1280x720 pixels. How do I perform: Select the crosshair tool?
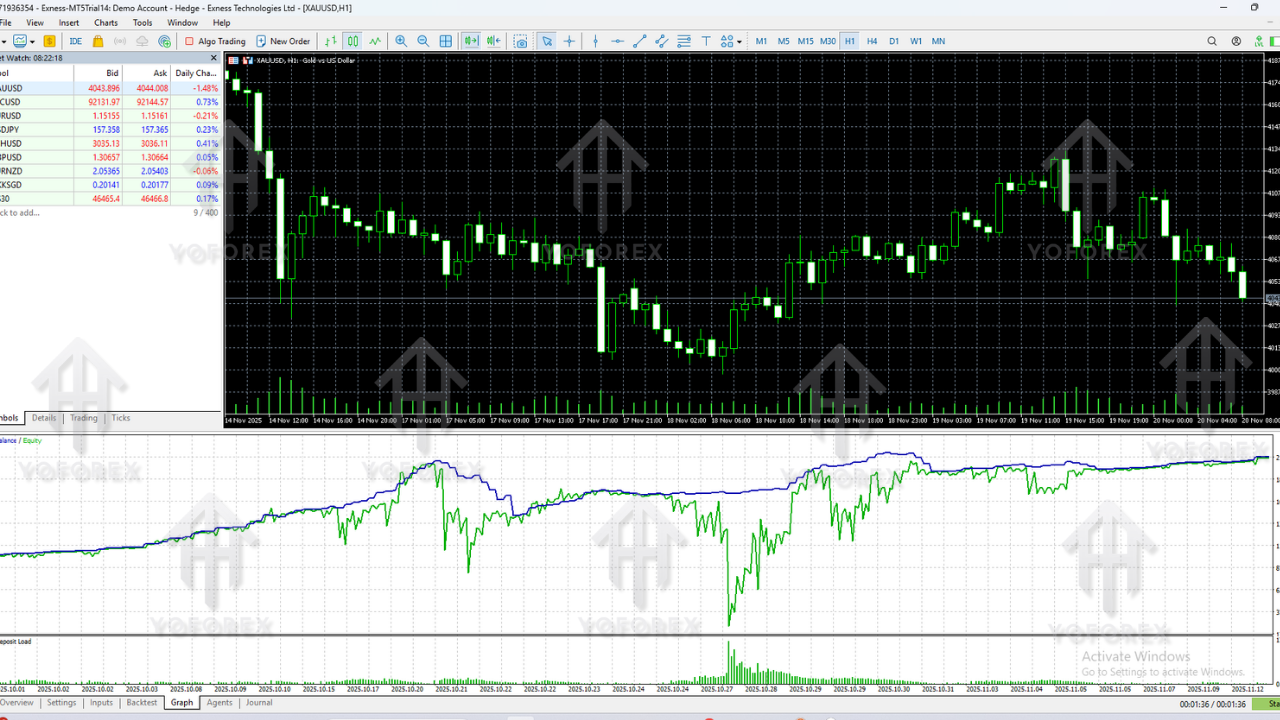pyautogui.click(x=570, y=41)
